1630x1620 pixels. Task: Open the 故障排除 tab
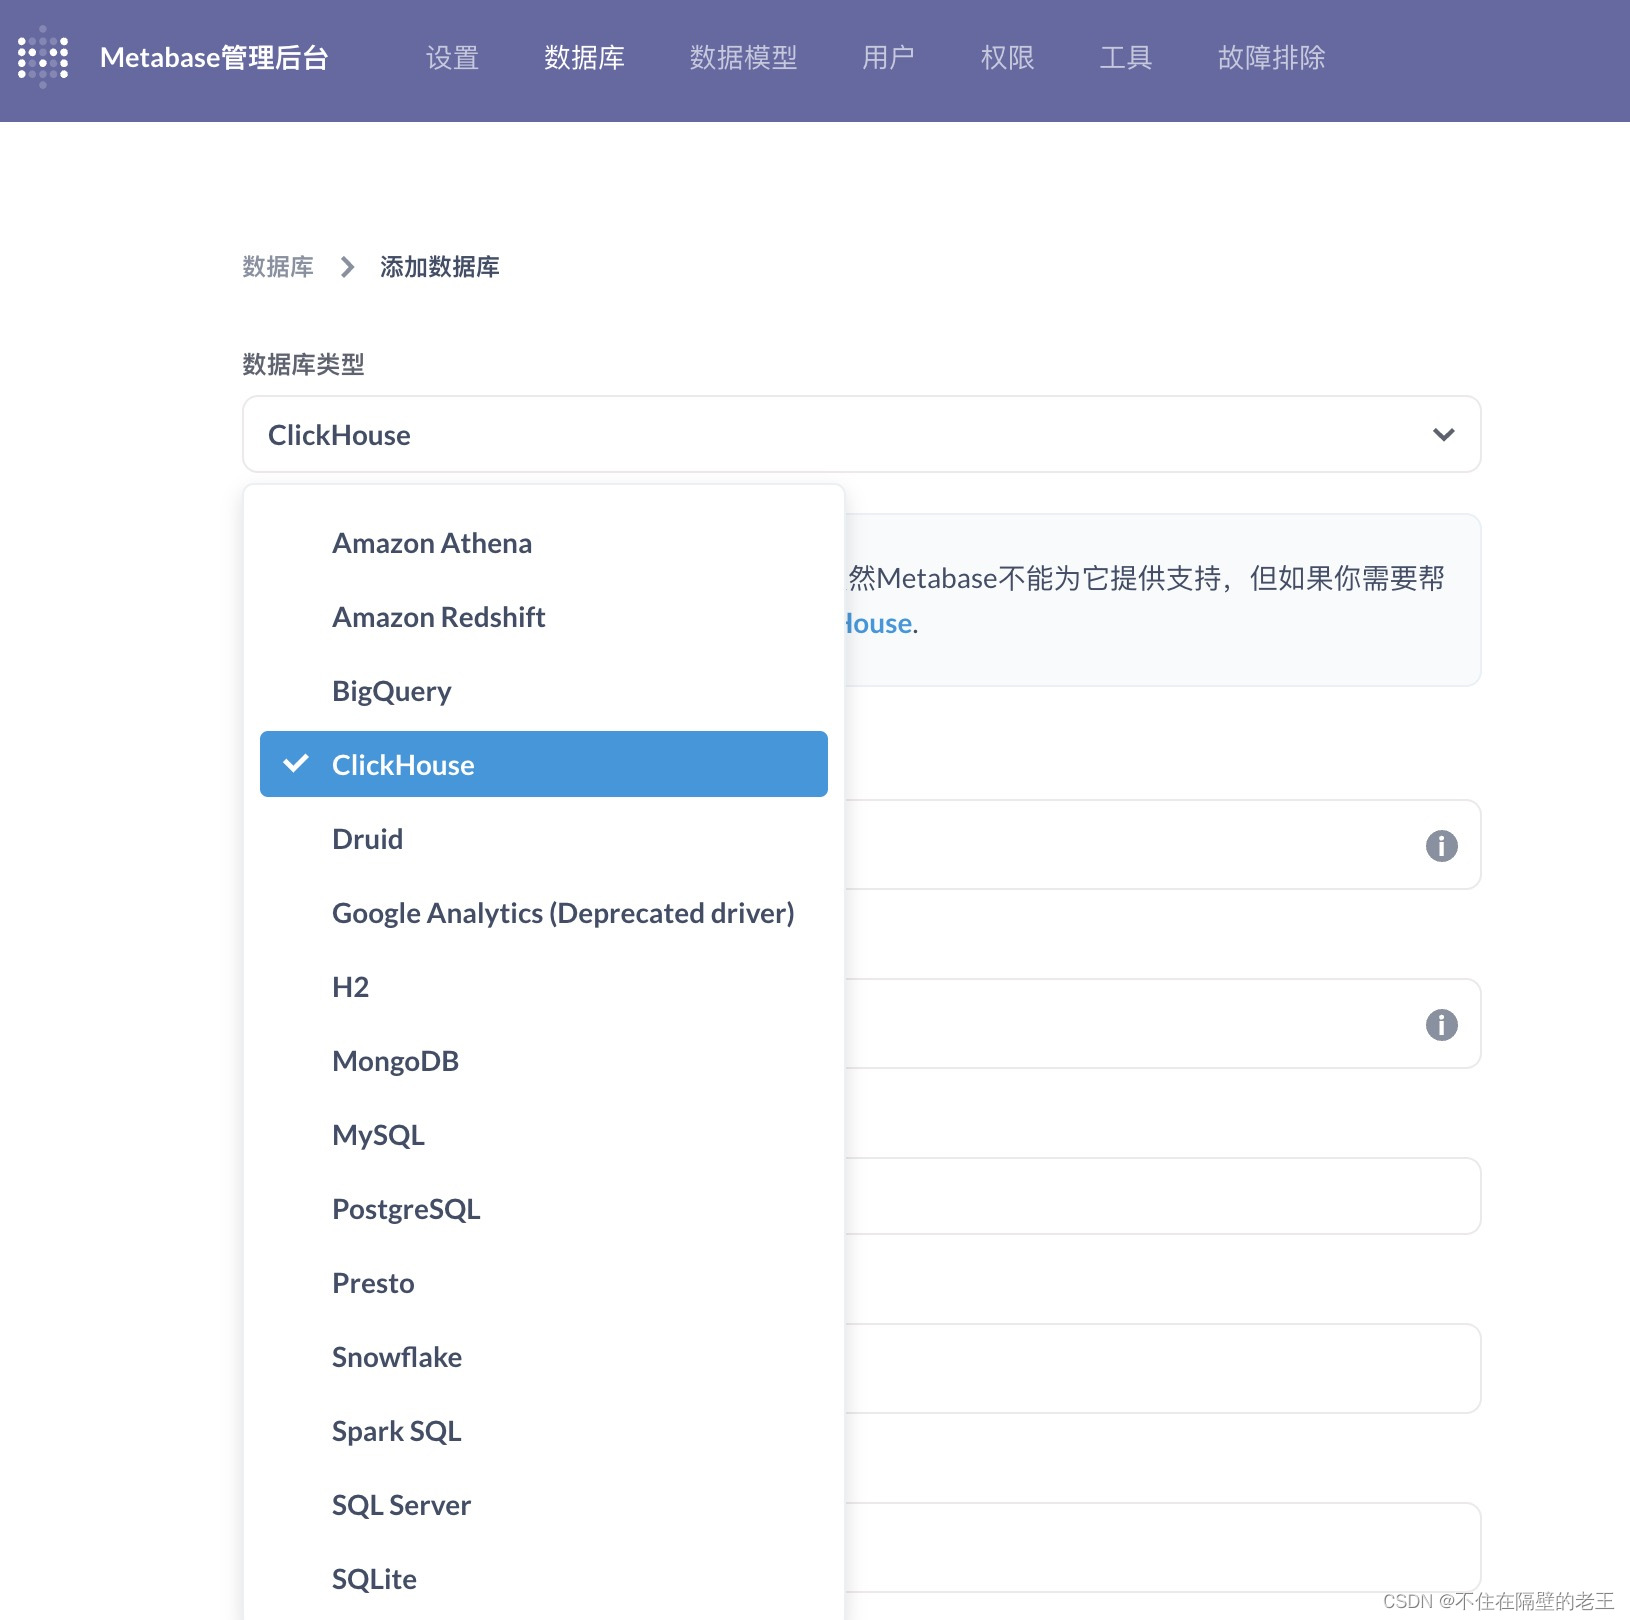pos(1271,58)
